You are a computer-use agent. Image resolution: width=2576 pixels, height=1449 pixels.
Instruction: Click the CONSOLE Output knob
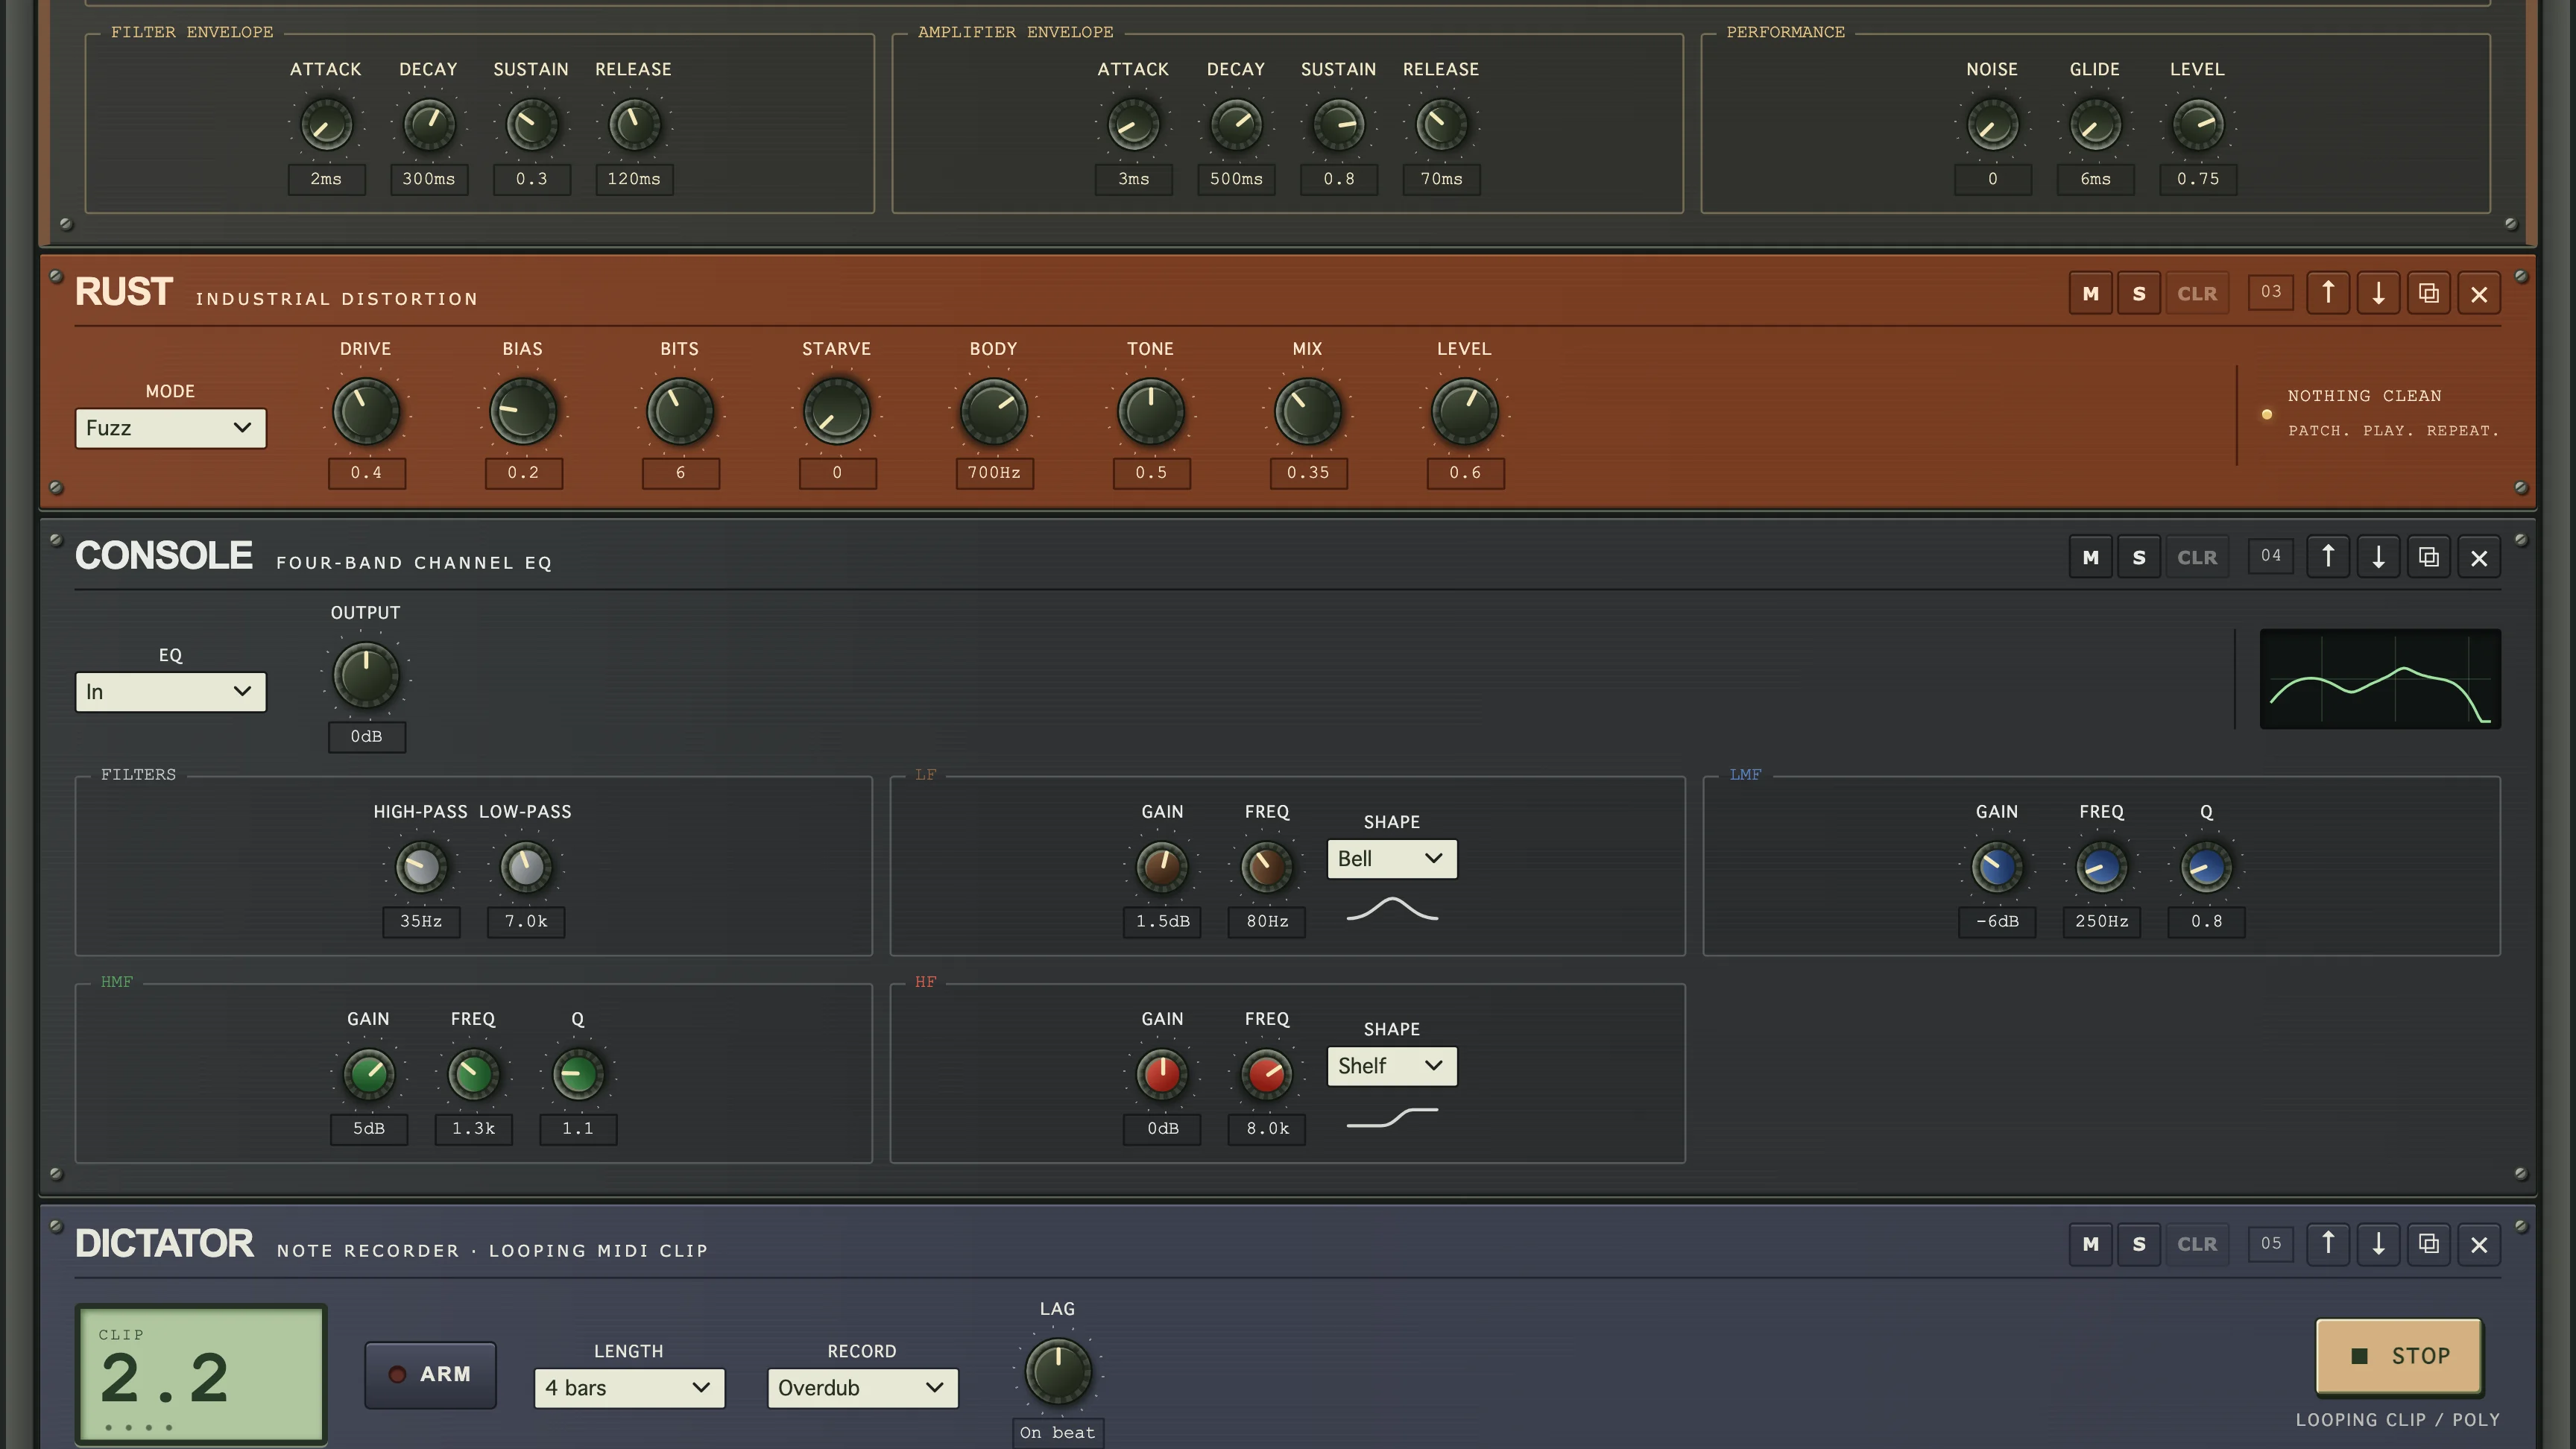[x=366, y=675]
